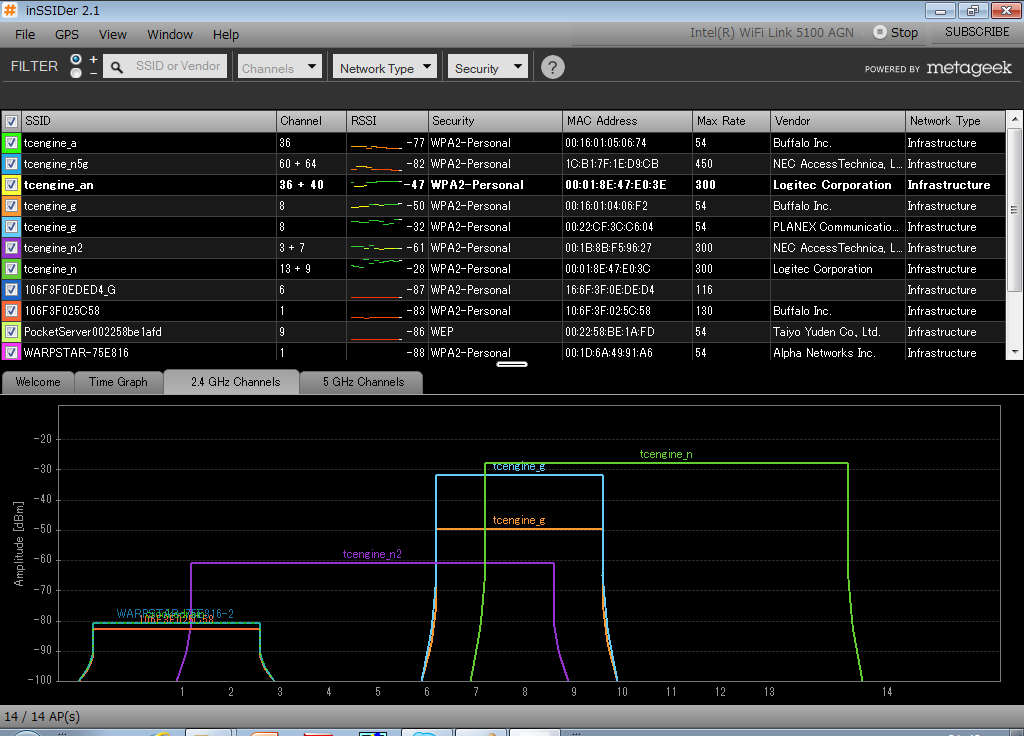The width and height of the screenshot is (1024, 736).
Task: Open the File menu
Action: (x=25, y=35)
